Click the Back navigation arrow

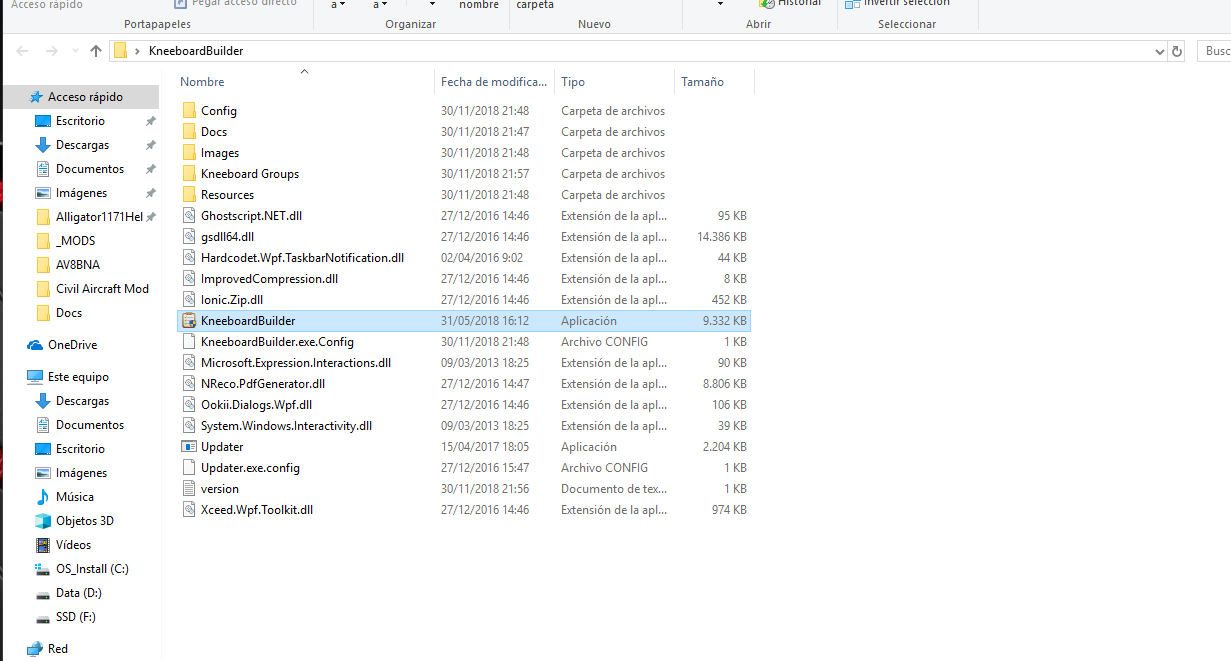(x=22, y=51)
